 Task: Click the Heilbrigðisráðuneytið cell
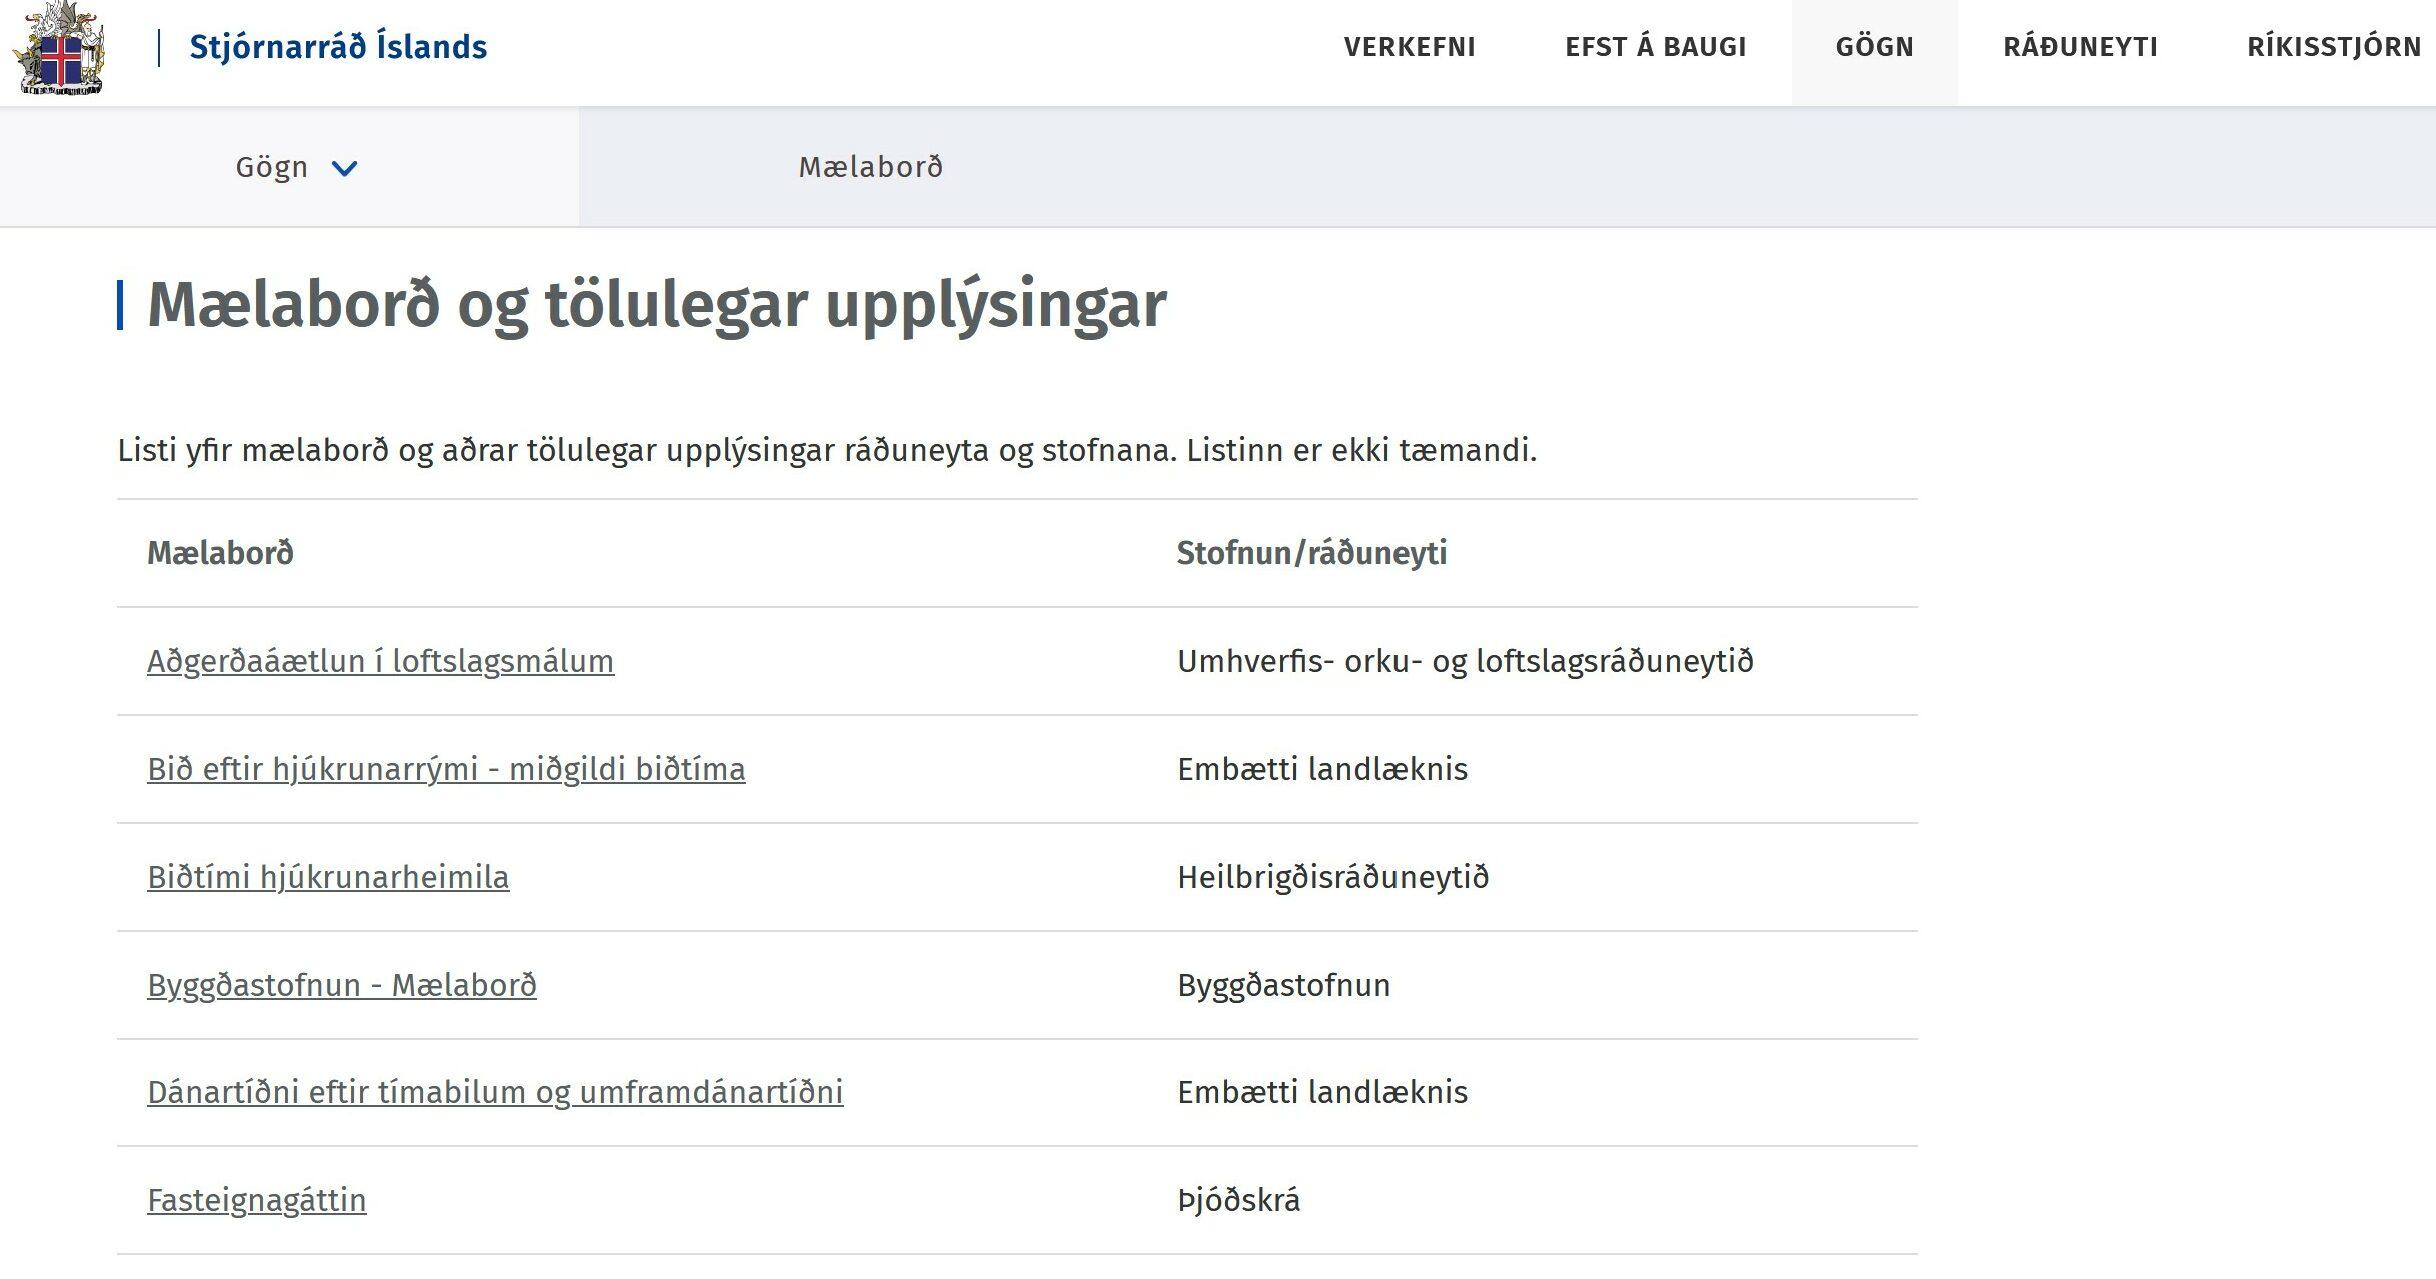tap(1333, 878)
